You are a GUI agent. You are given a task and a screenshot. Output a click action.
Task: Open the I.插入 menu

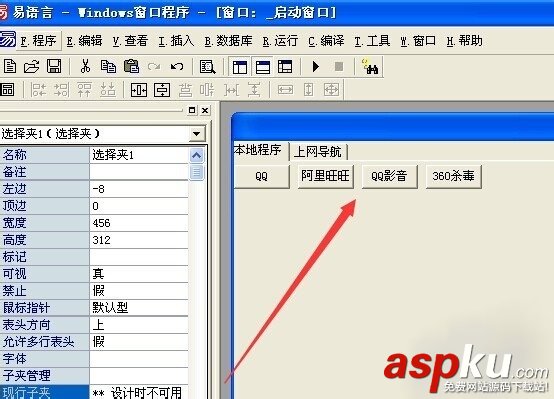(176, 41)
